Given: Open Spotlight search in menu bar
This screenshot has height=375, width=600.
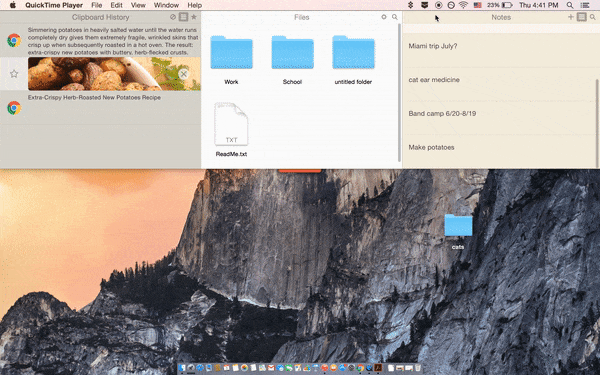Looking at the screenshot, I should coord(570,5).
